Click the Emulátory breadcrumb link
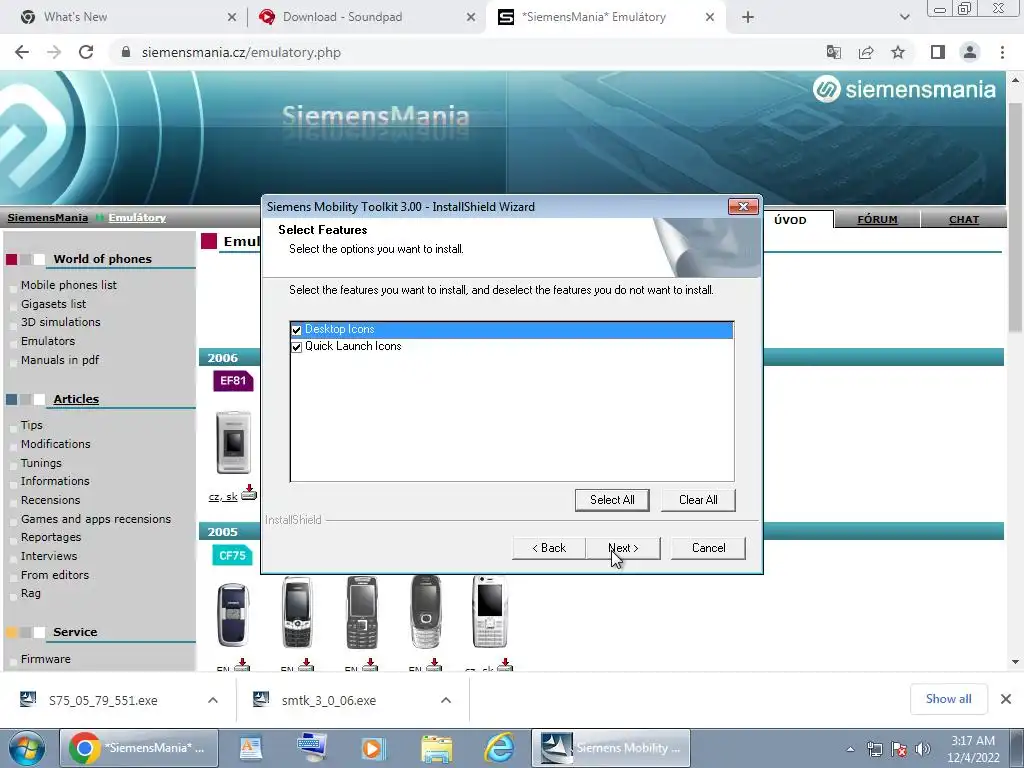Screen dimensions: 1024x768 (137, 217)
